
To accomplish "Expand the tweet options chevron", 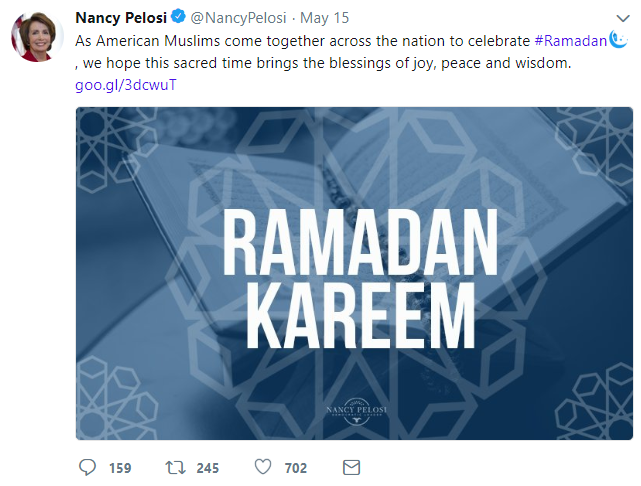I will tap(622, 17).
